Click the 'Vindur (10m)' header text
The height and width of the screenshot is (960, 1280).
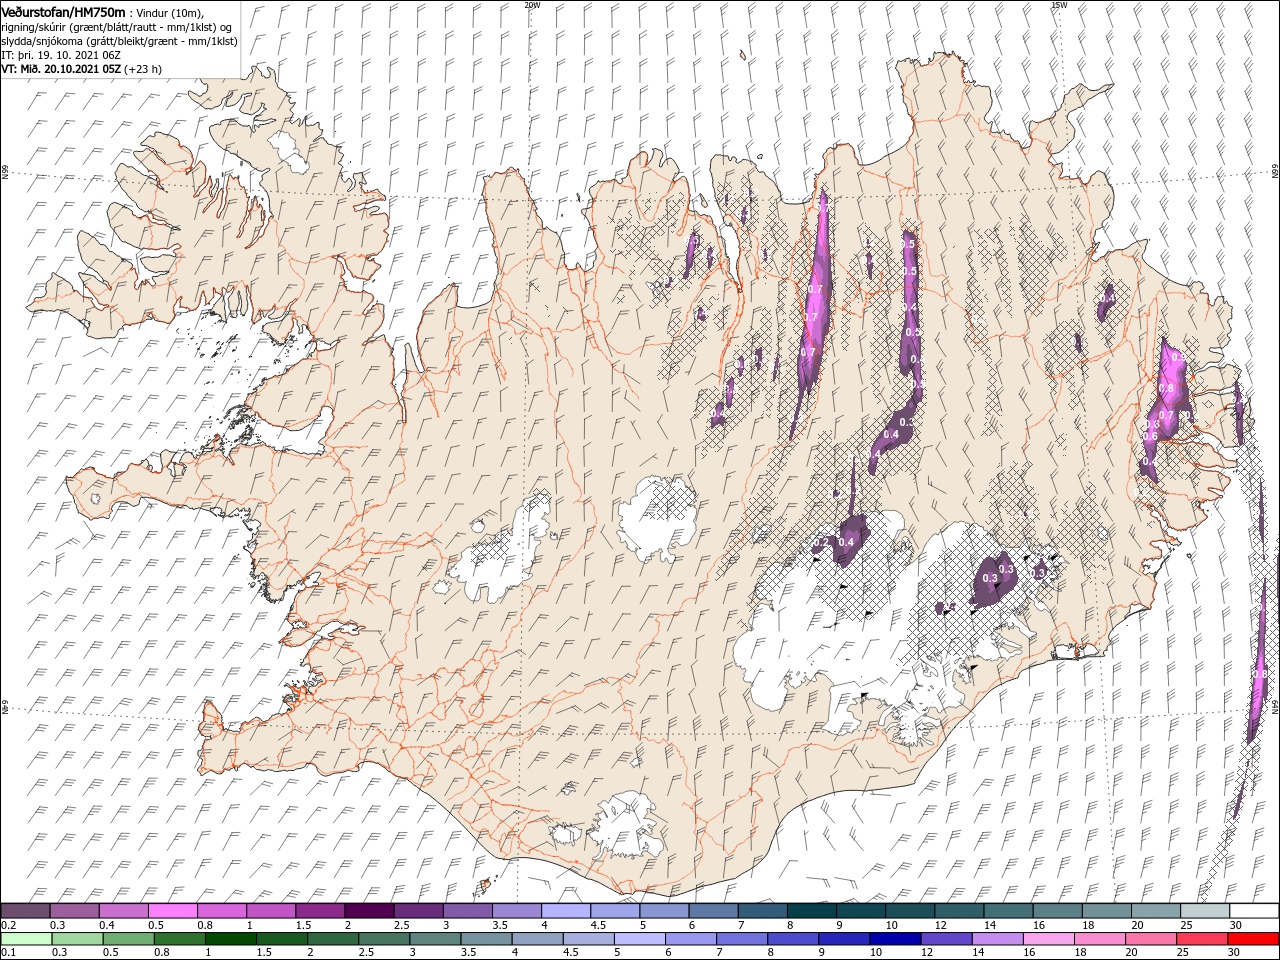click(x=169, y=12)
